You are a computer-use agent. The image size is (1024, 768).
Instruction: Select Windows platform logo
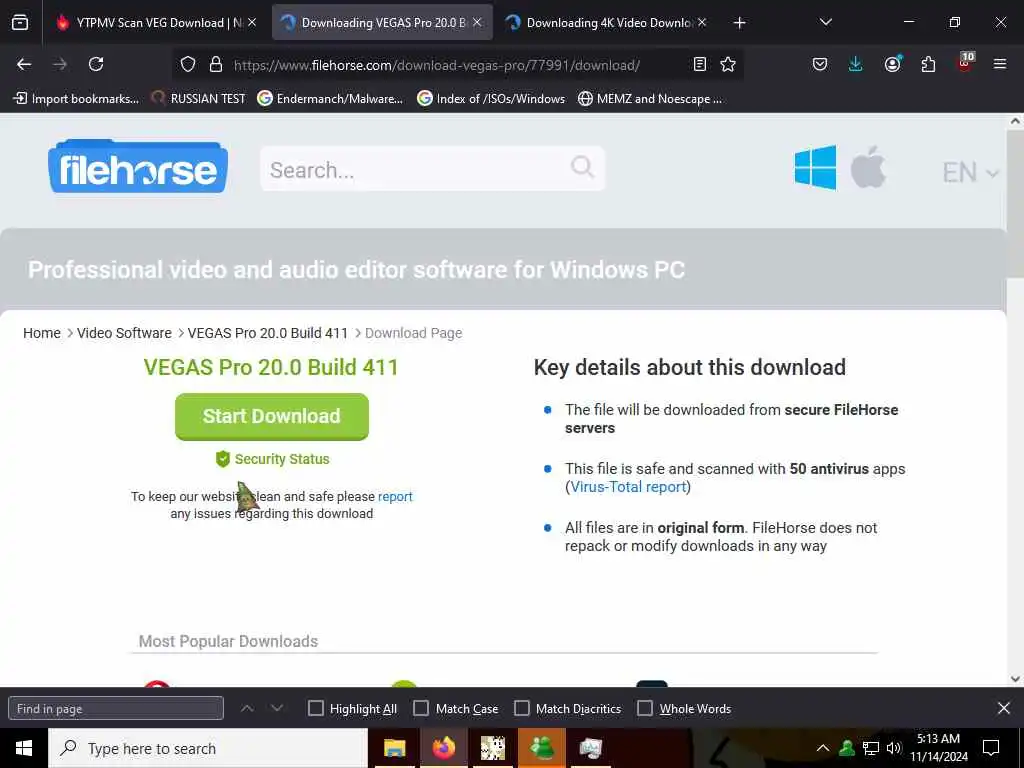point(815,167)
